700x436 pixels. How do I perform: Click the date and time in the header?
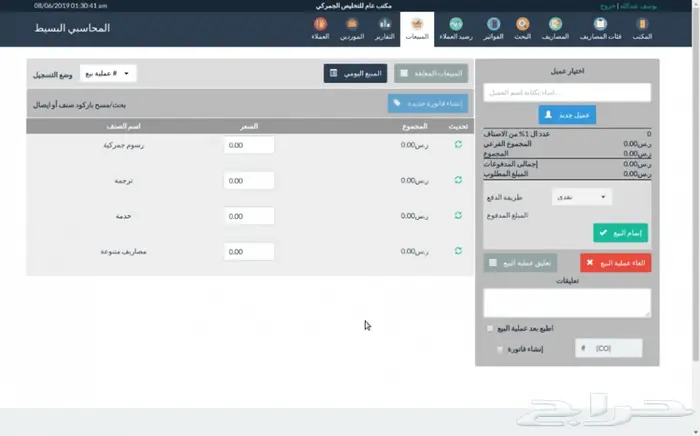coord(71,6)
